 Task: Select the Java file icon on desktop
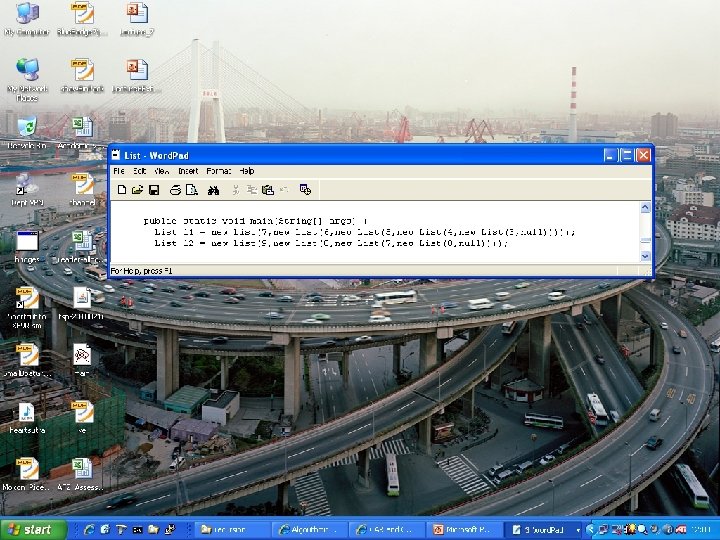[x=83, y=303]
